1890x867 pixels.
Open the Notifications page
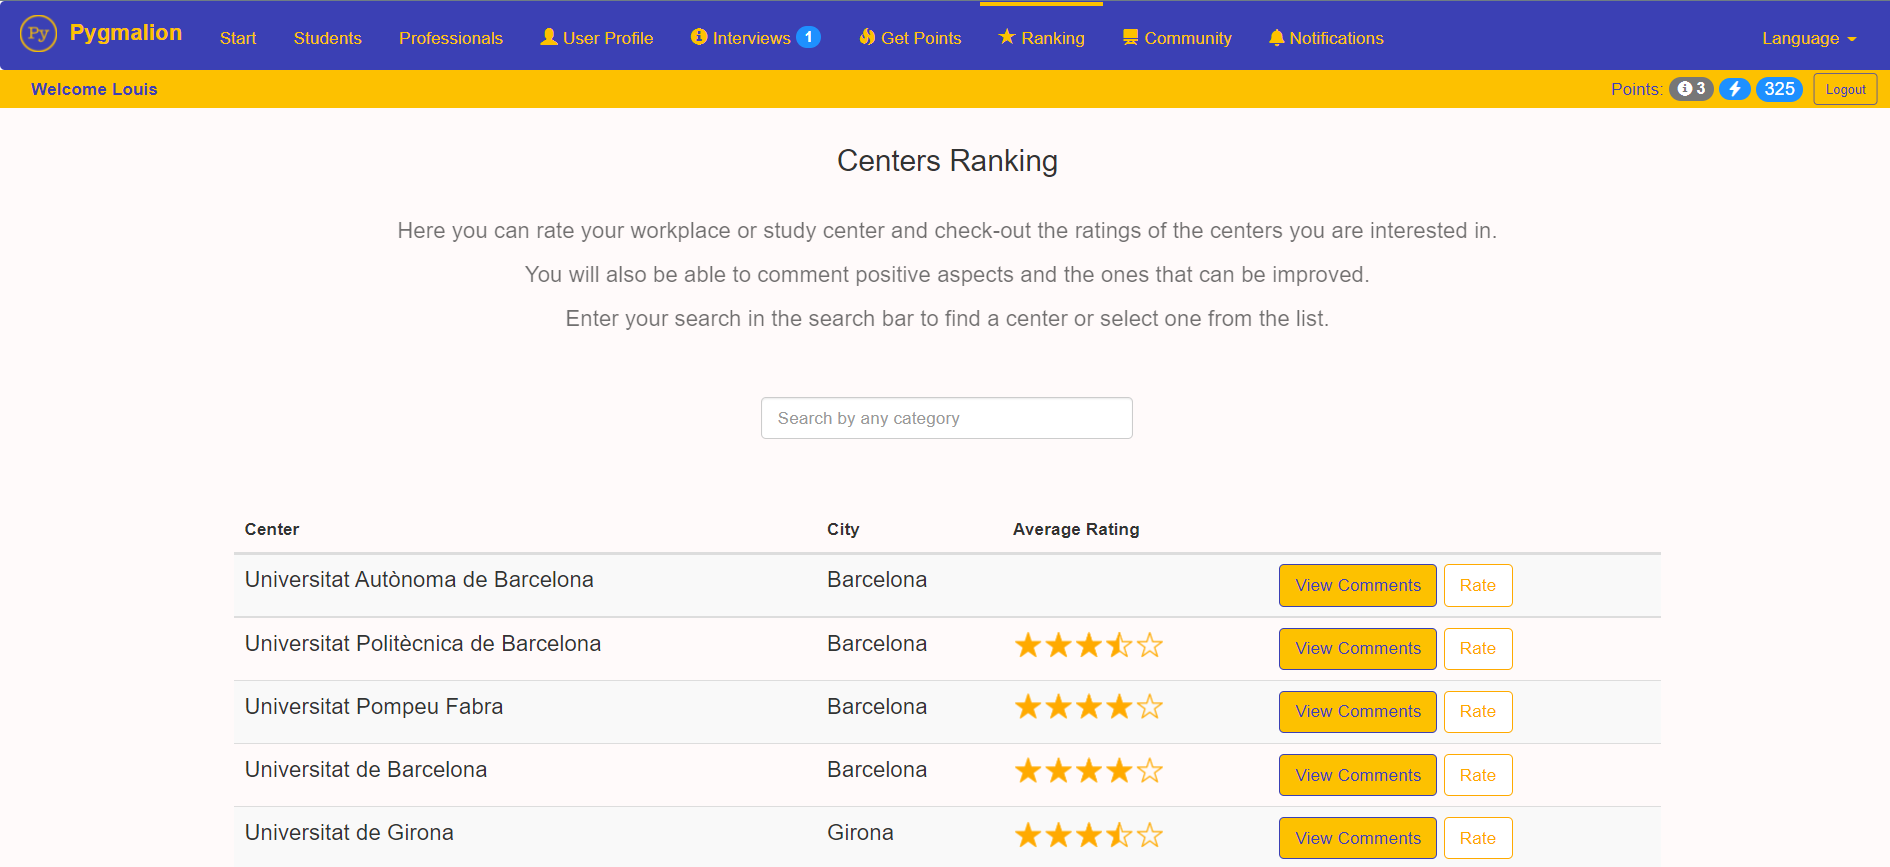(x=1326, y=38)
